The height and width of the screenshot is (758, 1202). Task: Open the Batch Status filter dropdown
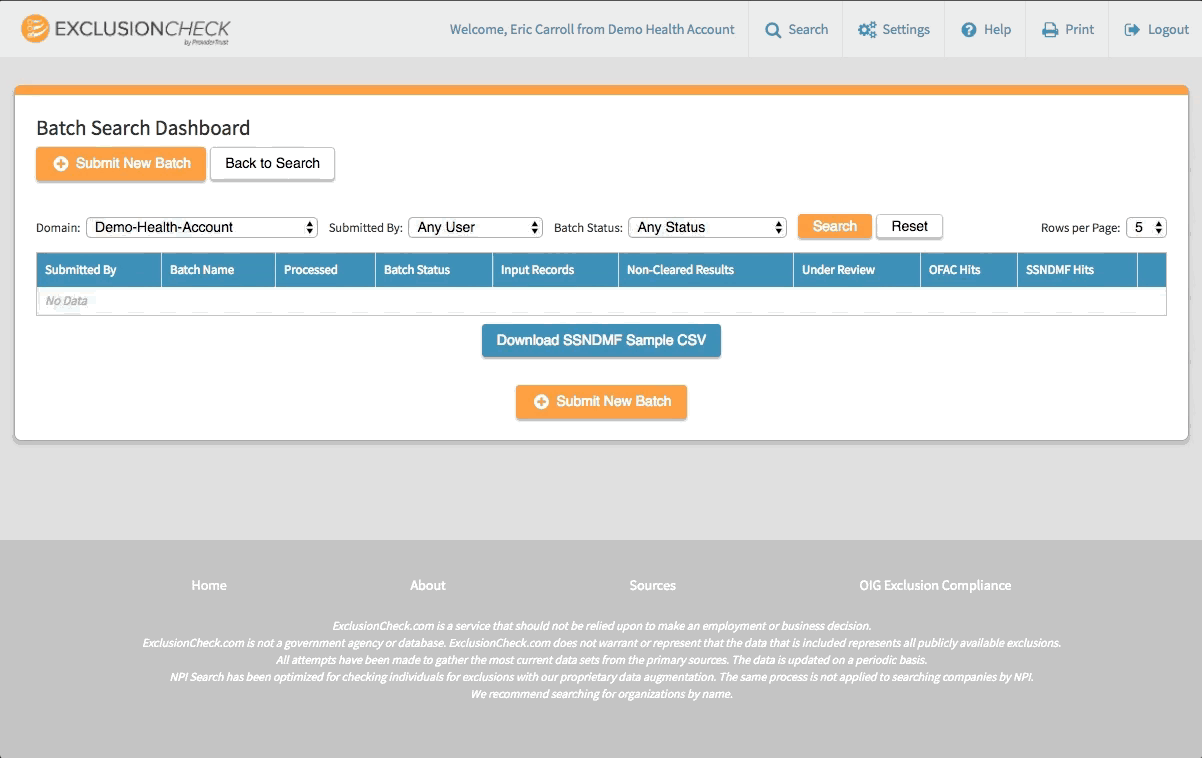tap(708, 228)
